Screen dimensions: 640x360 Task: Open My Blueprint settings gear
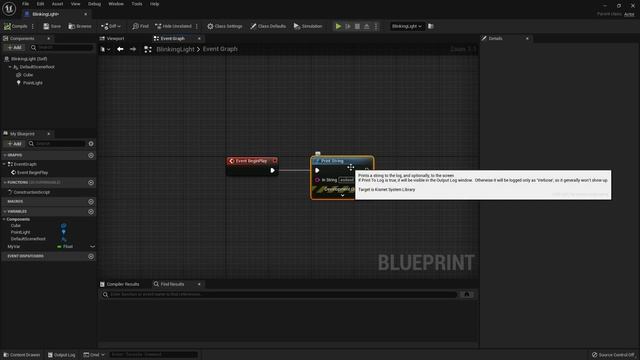pyautogui.click(x=91, y=144)
